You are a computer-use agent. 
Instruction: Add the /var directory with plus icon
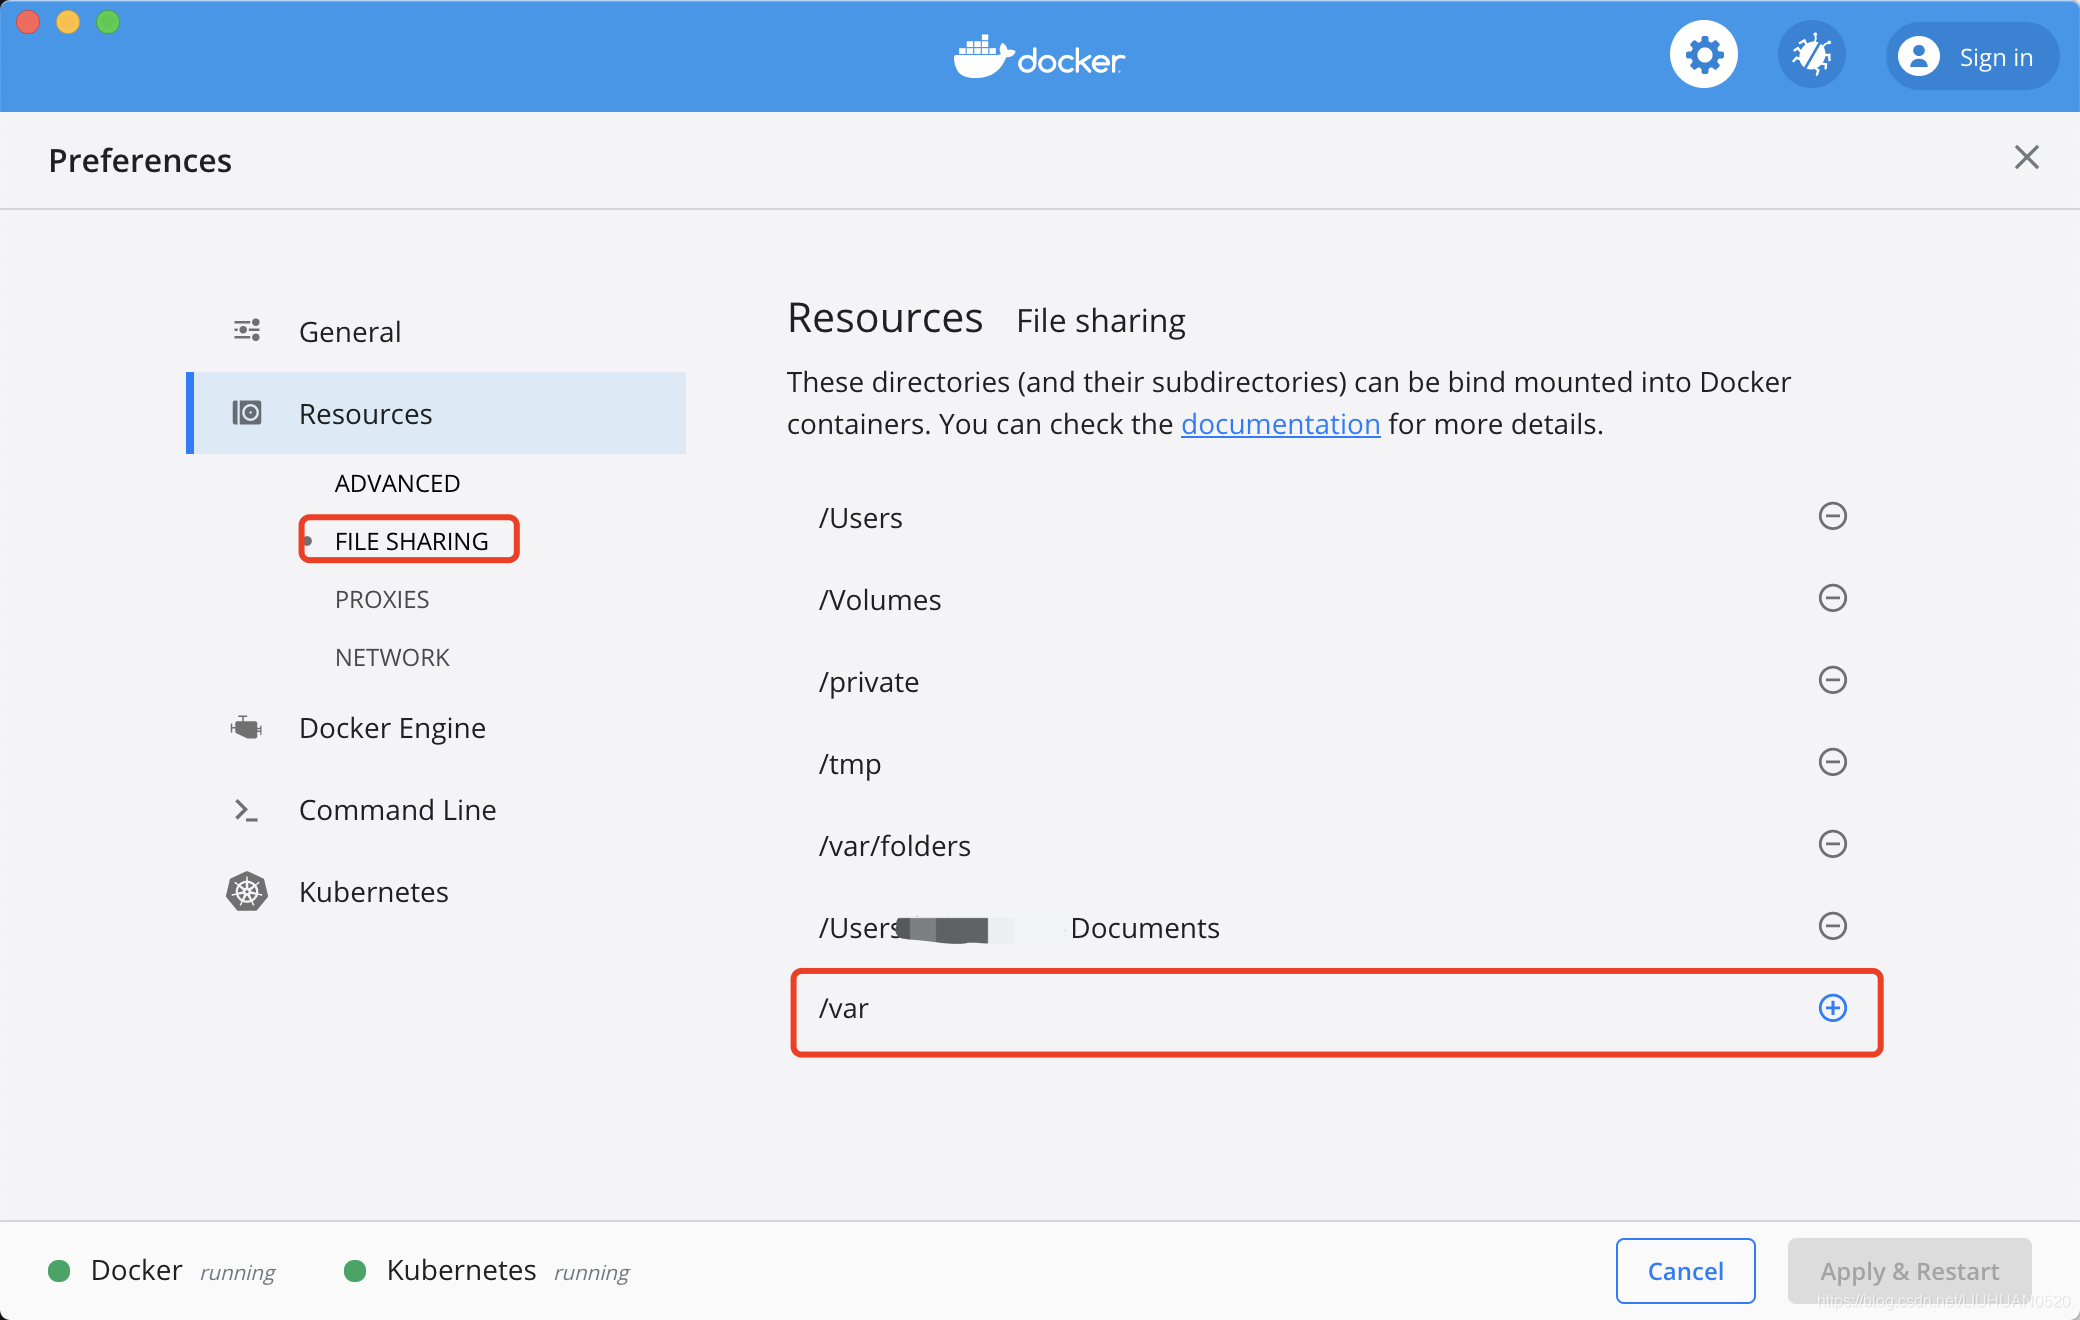point(1832,1008)
